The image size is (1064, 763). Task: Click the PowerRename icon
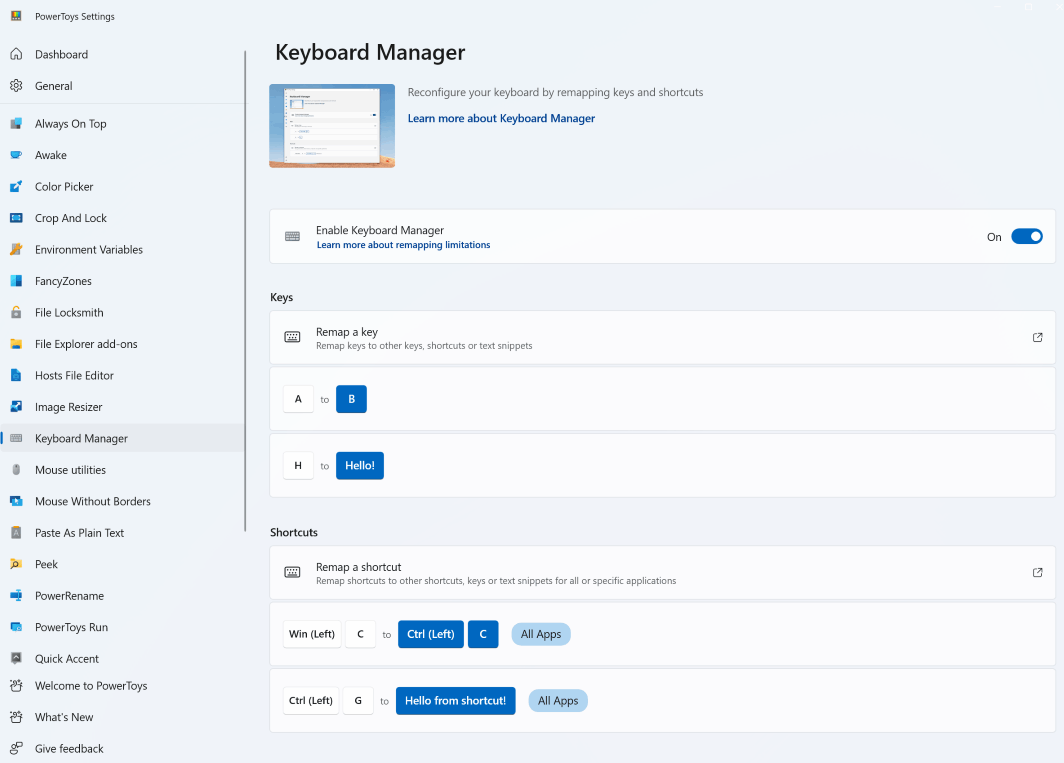pyautogui.click(x=16, y=595)
